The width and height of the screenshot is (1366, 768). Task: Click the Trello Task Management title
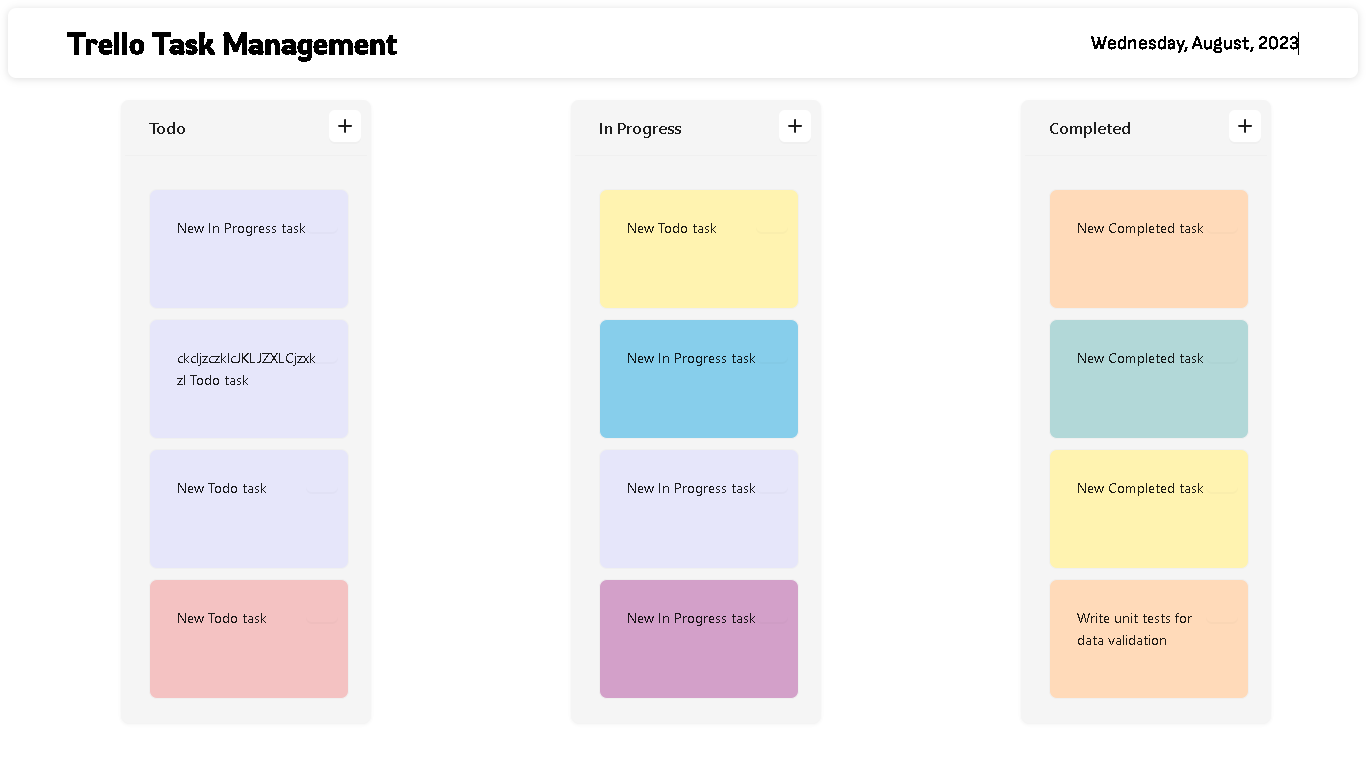pyautogui.click(x=231, y=44)
